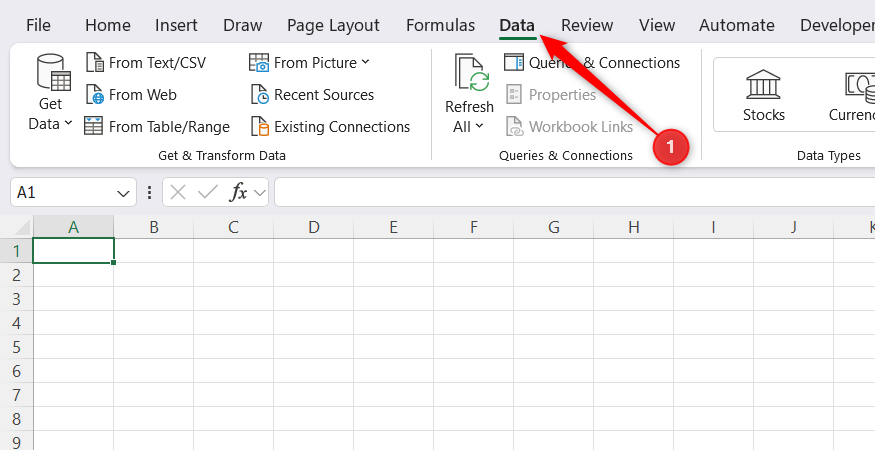Click the Refresh All icon
Image resolution: width=875 pixels, height=450 pixels.
[x=471, y=73]
